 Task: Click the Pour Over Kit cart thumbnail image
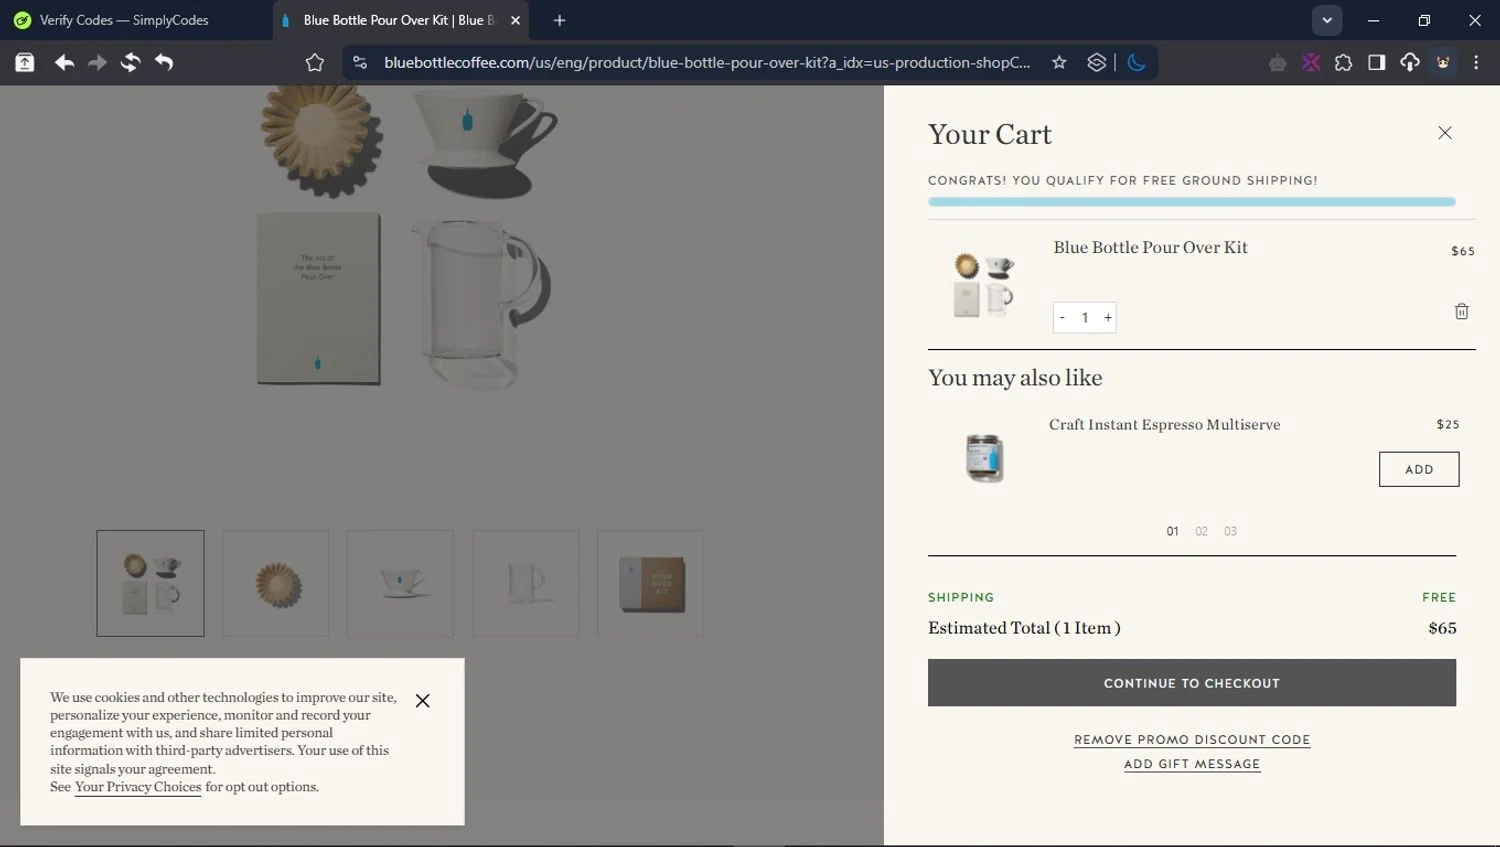983,285
